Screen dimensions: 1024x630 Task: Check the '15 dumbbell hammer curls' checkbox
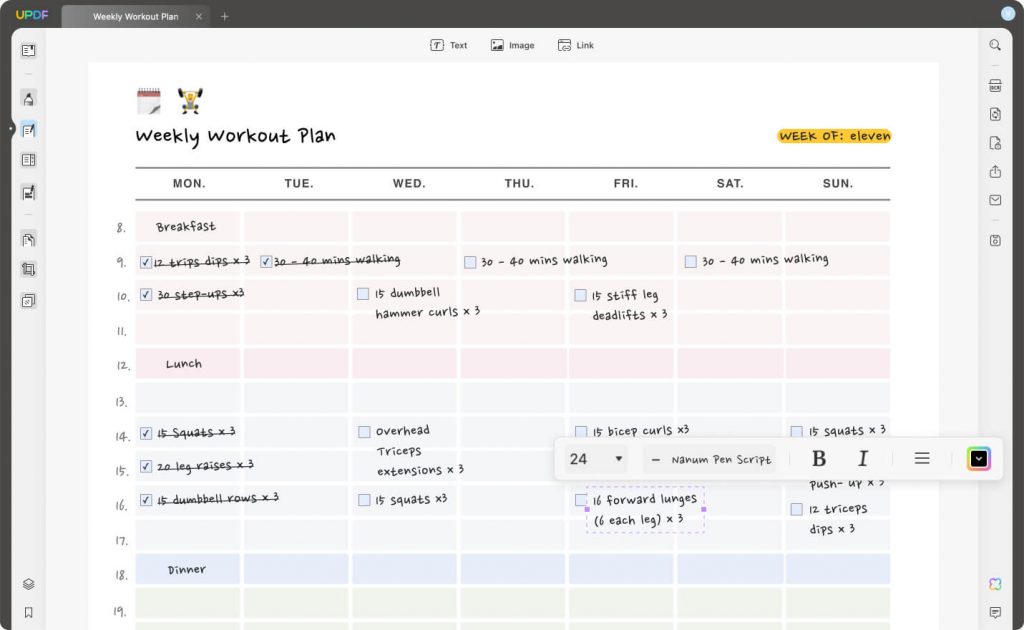tap(363, 293)
